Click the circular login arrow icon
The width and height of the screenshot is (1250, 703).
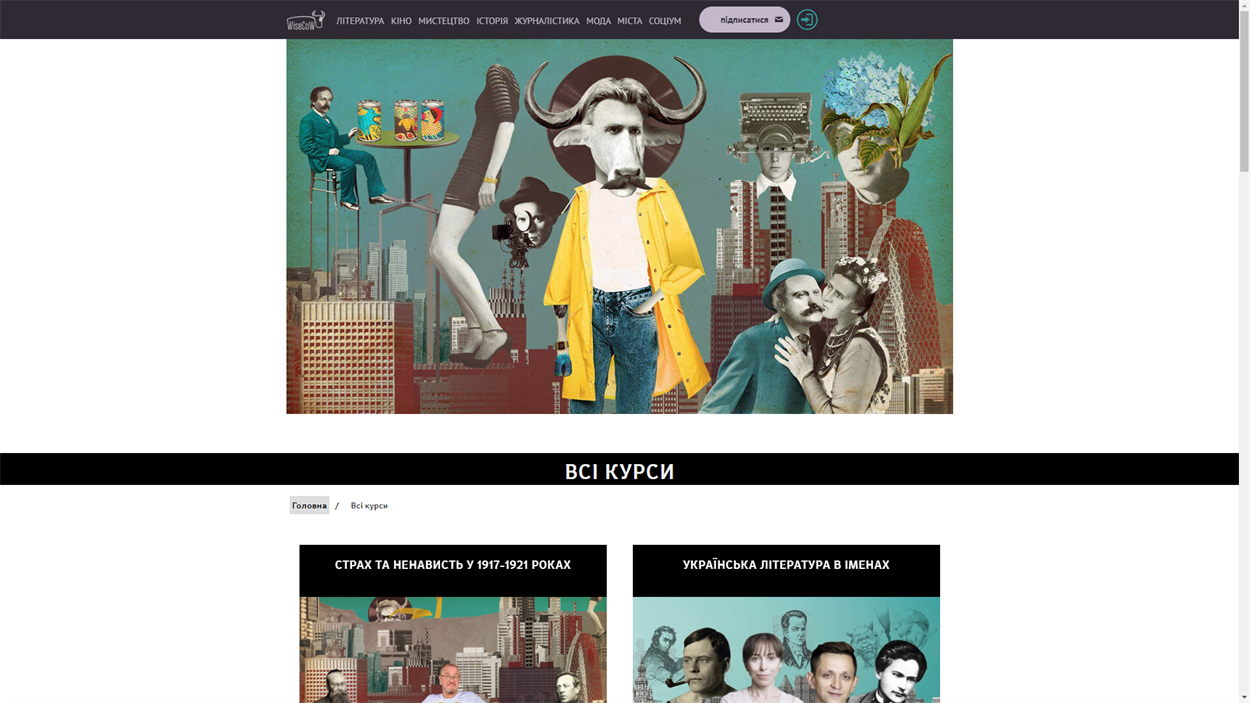click(807, 20)
